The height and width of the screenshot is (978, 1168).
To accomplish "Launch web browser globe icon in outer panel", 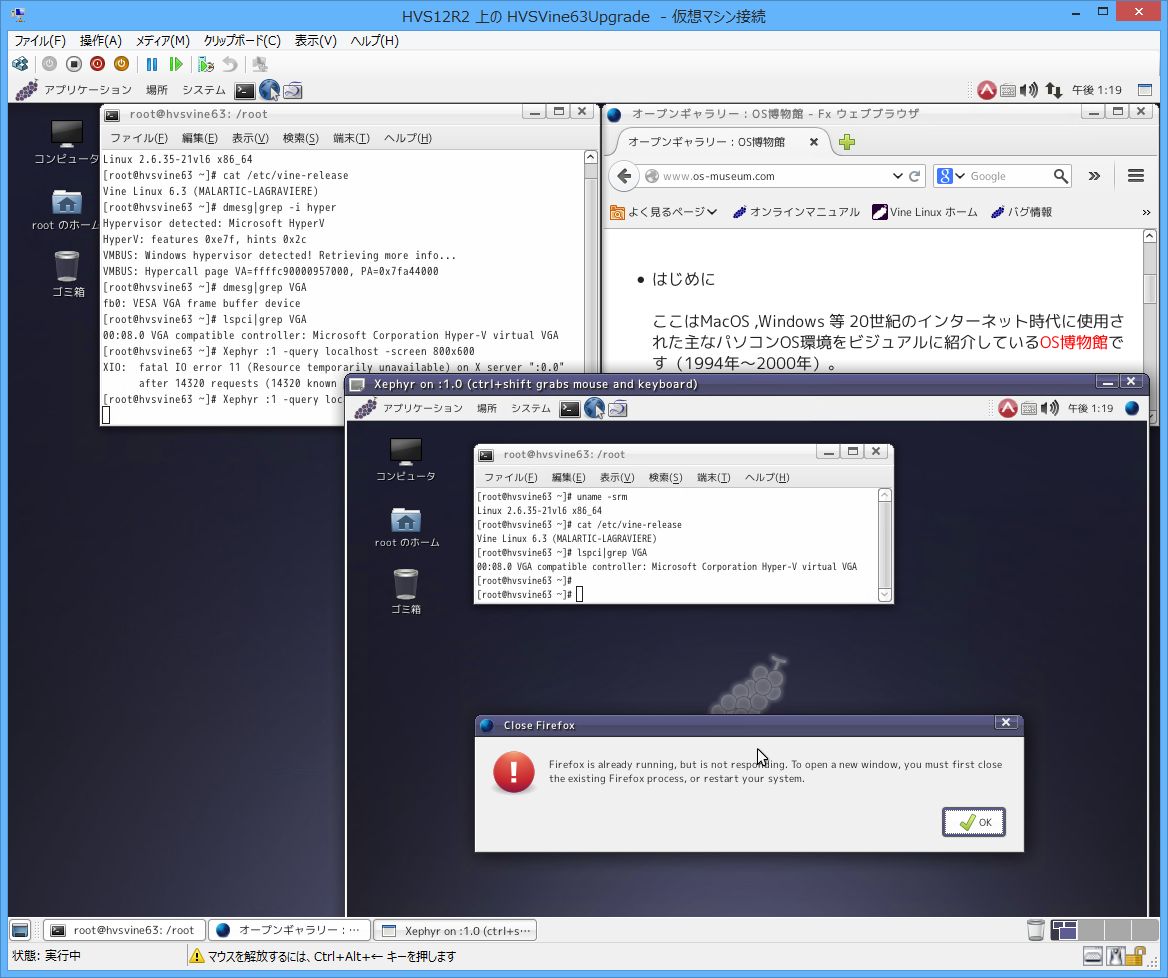I will [x=269, y=91].
